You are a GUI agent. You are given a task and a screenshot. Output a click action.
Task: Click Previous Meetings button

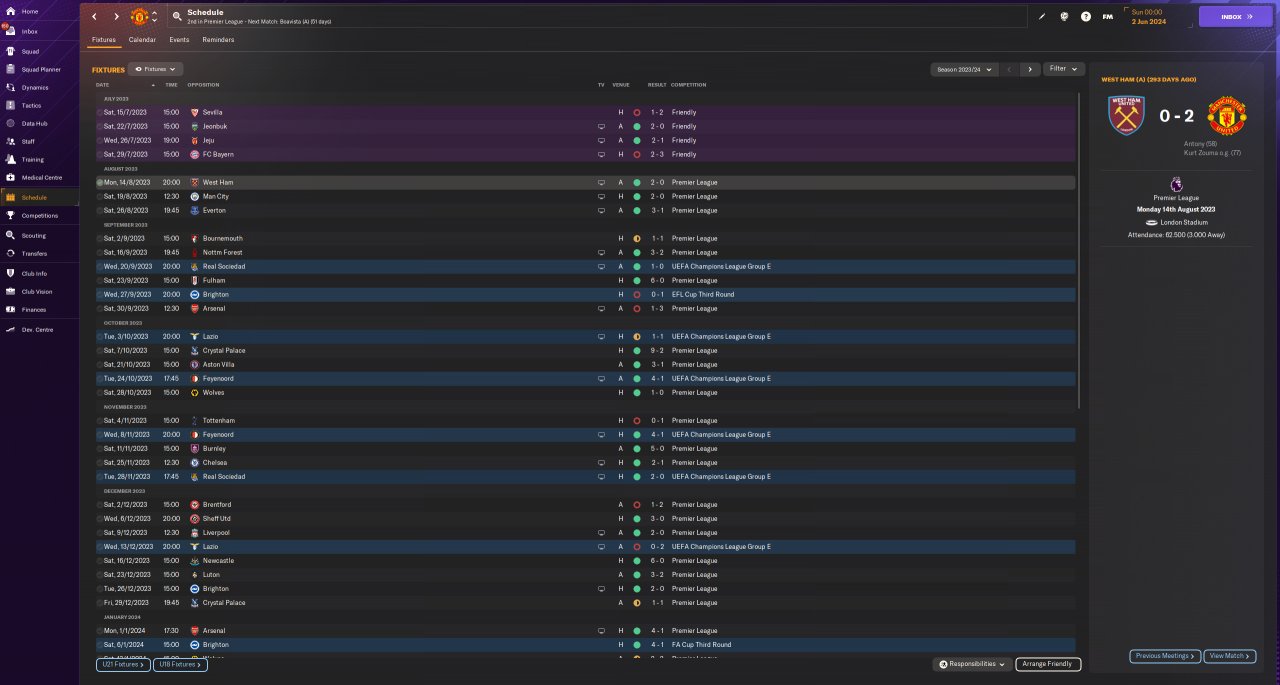pos(1165,656)
